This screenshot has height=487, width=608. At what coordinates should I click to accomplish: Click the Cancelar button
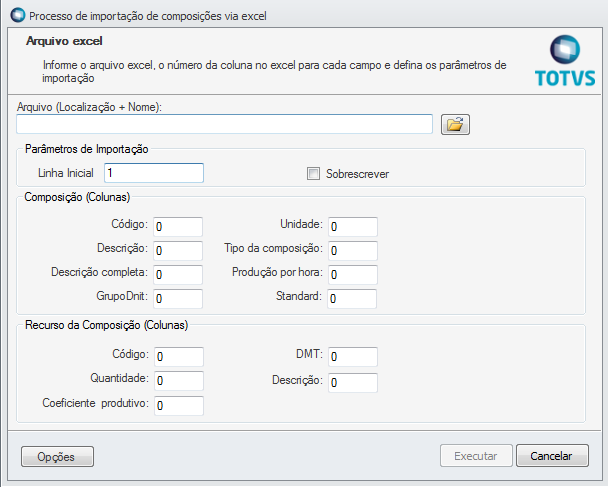pyautogui.click(x=552, y=456)
